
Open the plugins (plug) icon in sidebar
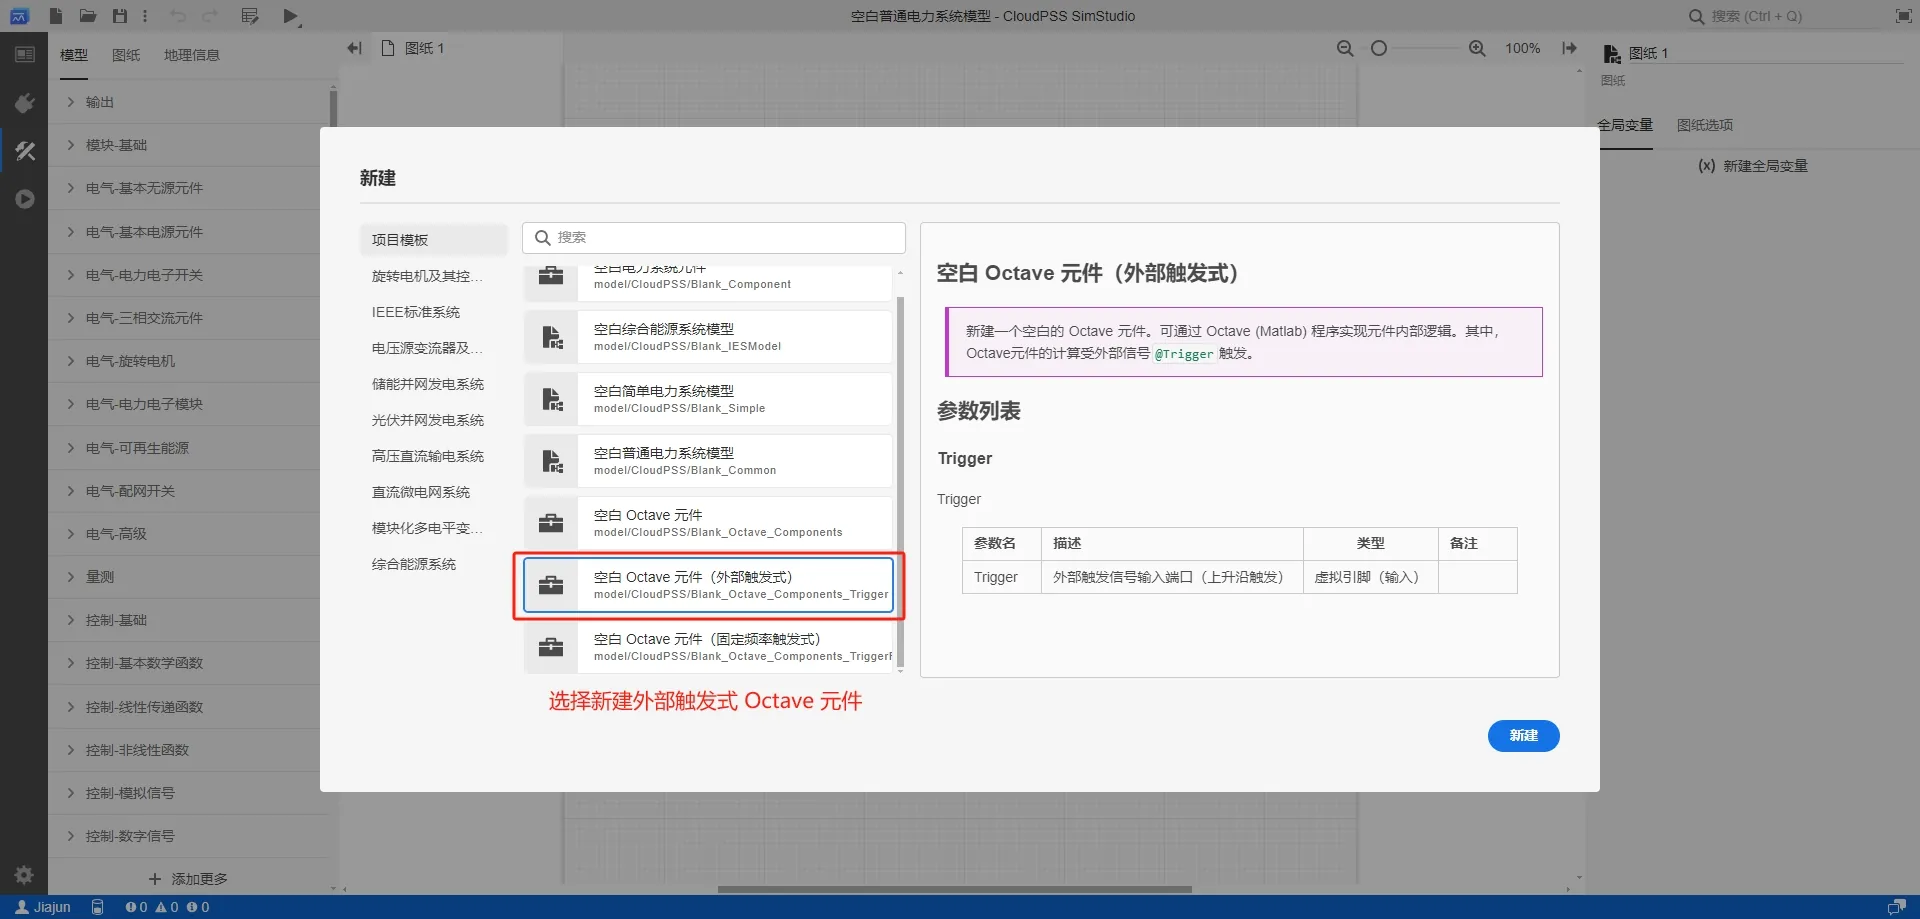click(25, 103)
